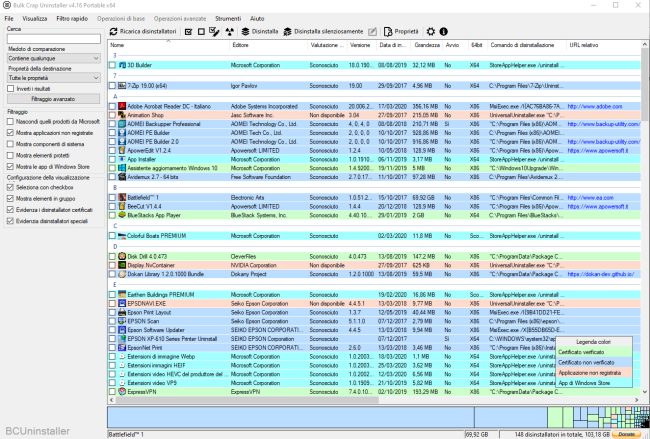The height and width of the screenshot is (439, 650).
Task: Open settings with the gear toolbar icon
Action: [x=429, y=32]
